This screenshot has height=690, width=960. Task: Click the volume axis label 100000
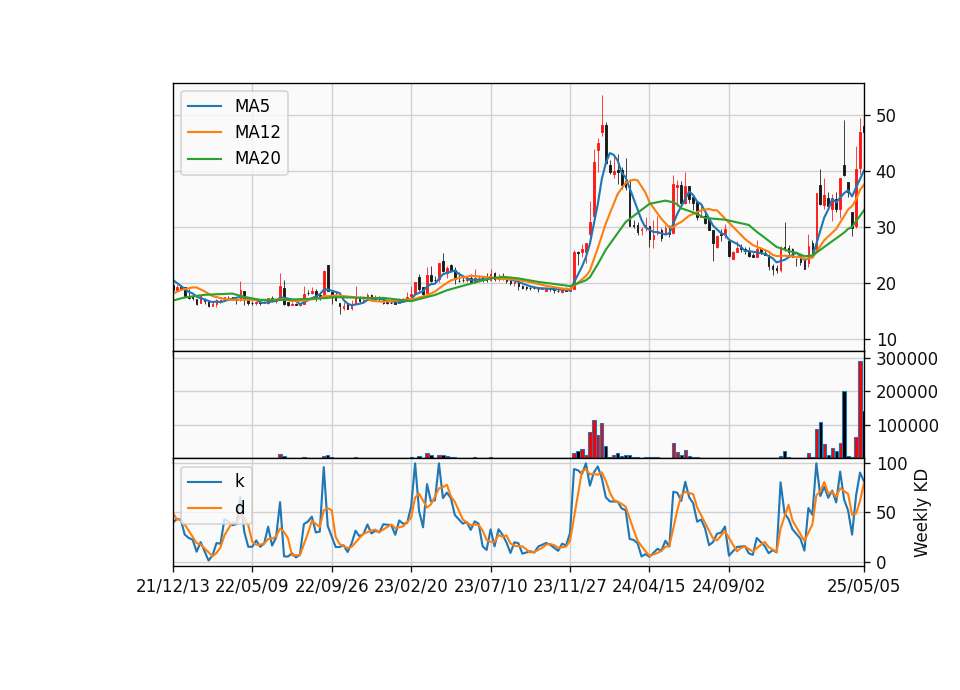[x=907, y=426]
